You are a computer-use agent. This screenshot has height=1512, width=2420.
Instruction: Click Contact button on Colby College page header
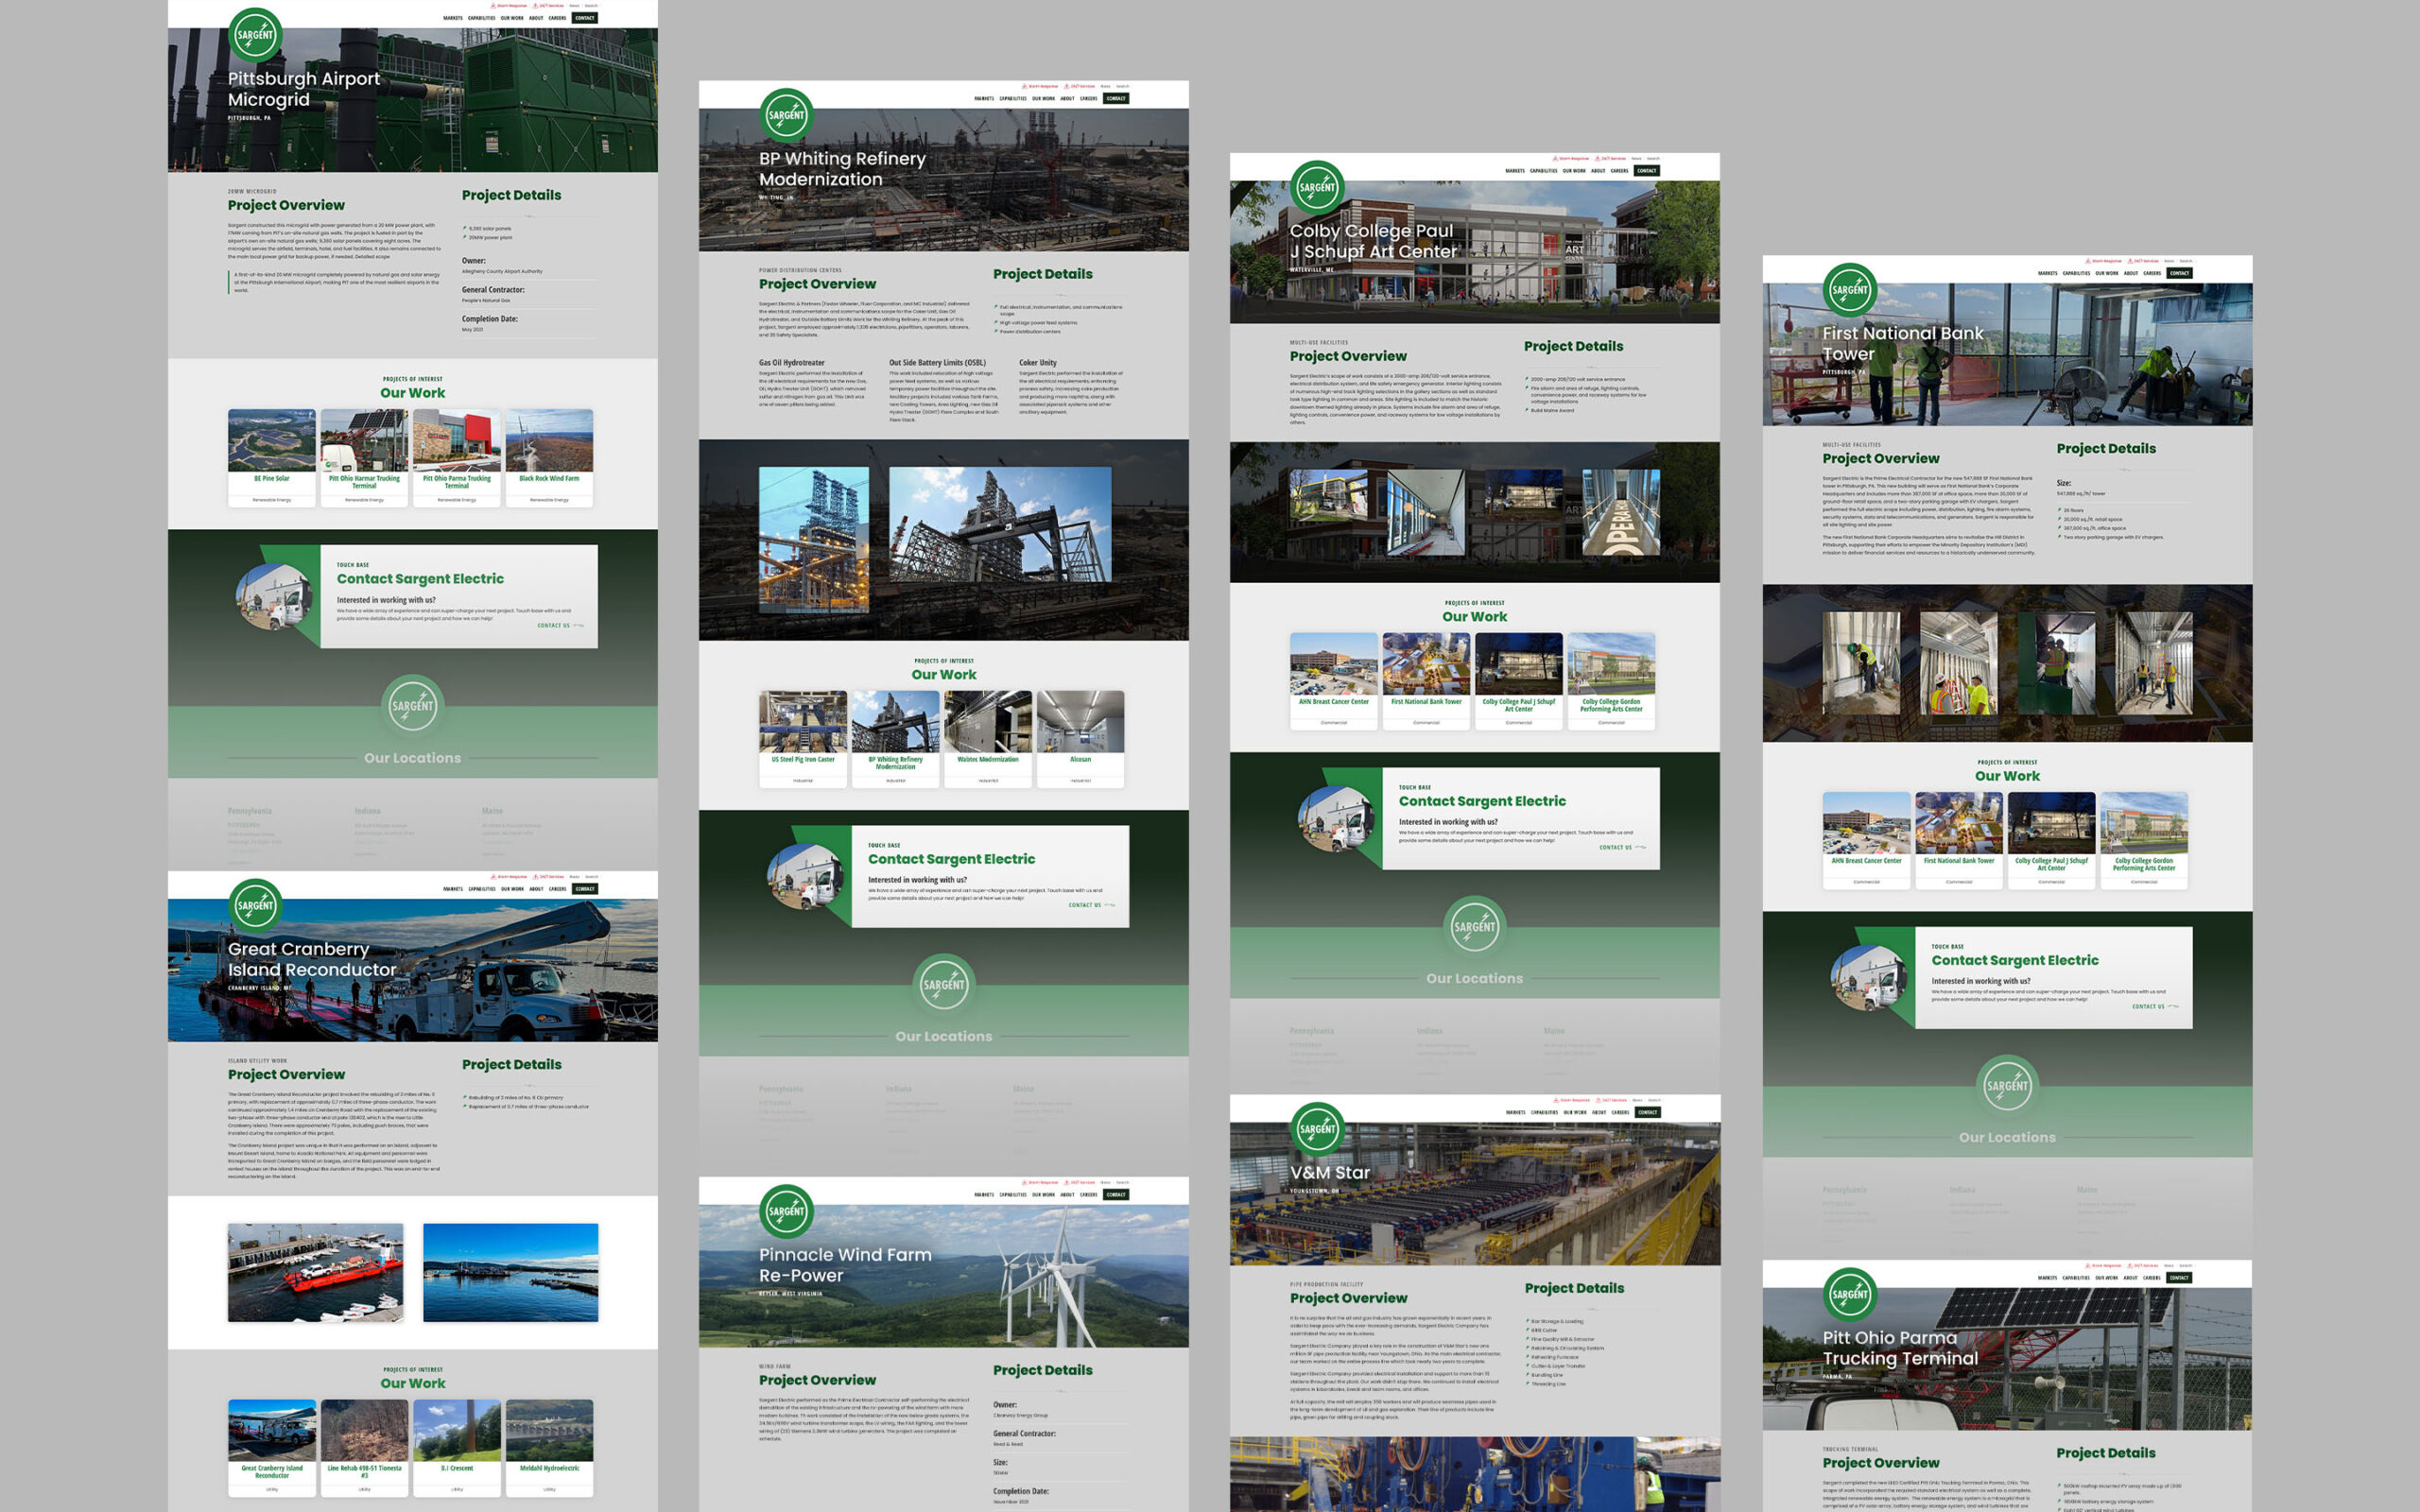1647,171
